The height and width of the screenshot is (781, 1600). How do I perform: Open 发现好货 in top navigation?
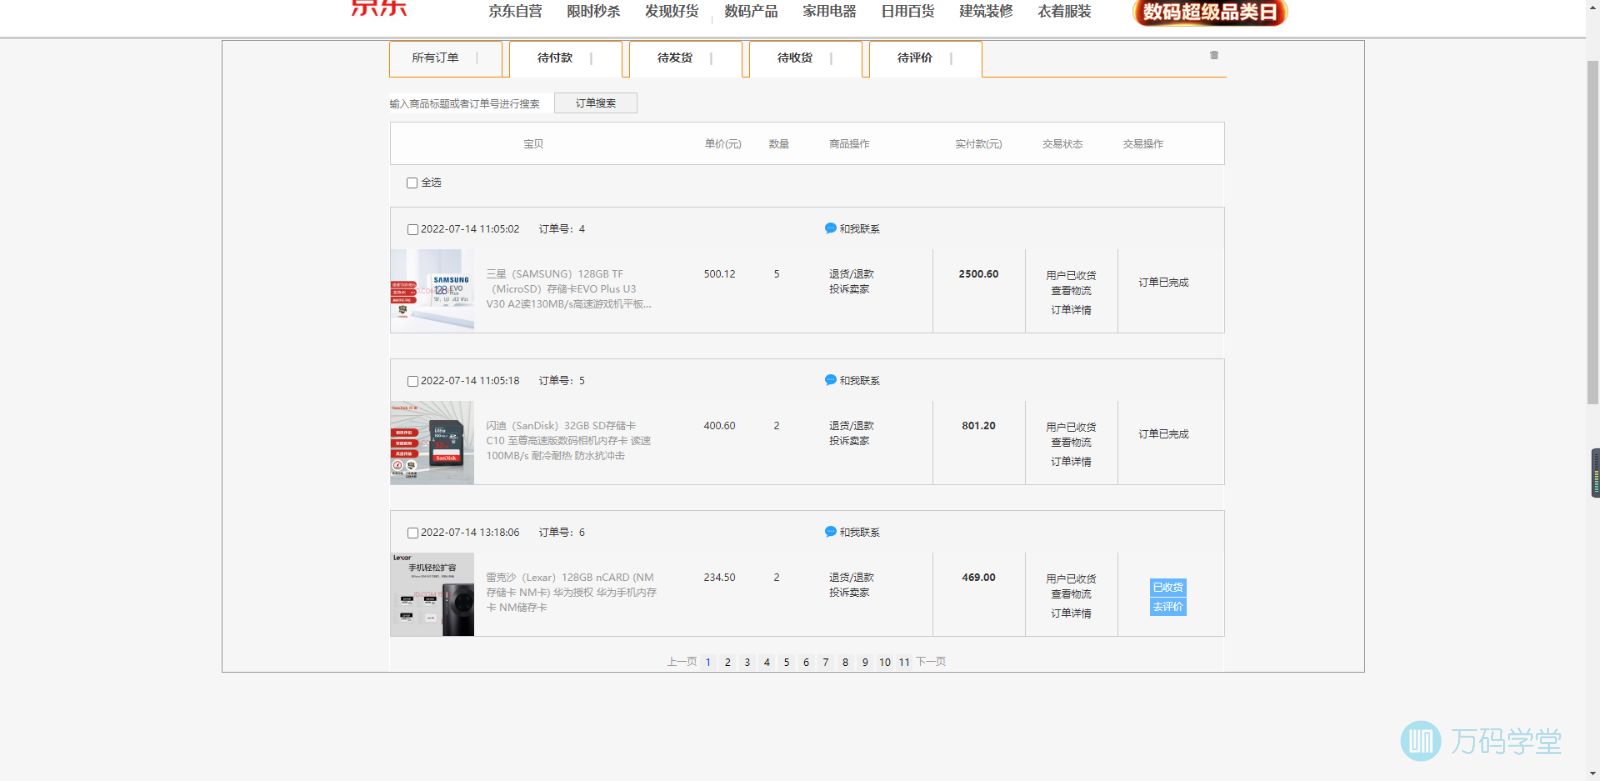point(671,11)
